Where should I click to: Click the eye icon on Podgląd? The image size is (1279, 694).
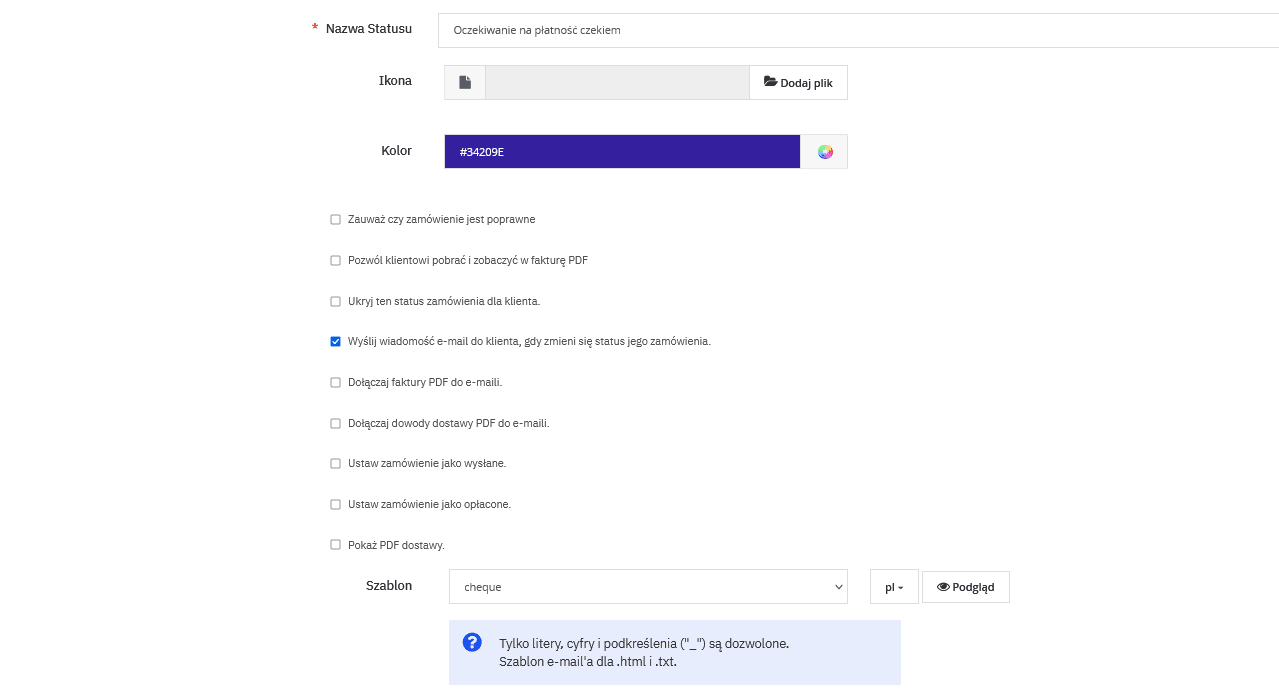pos(943,587)
